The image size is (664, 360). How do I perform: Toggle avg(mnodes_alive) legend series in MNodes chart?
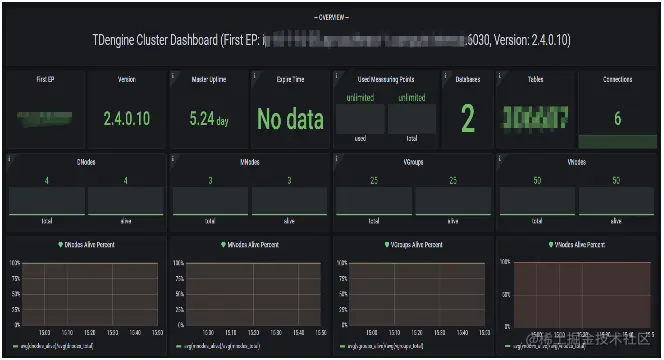coord(222,346)
